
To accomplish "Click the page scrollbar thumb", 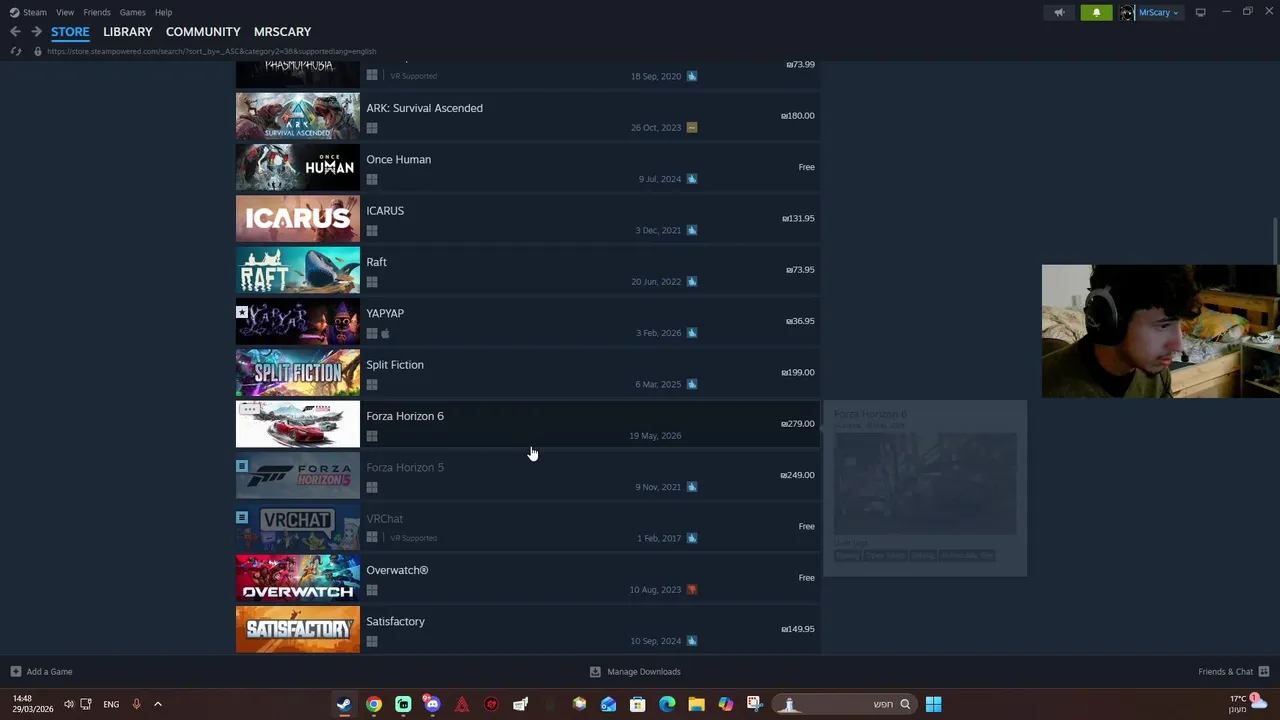I will [x=1275, y=240].
